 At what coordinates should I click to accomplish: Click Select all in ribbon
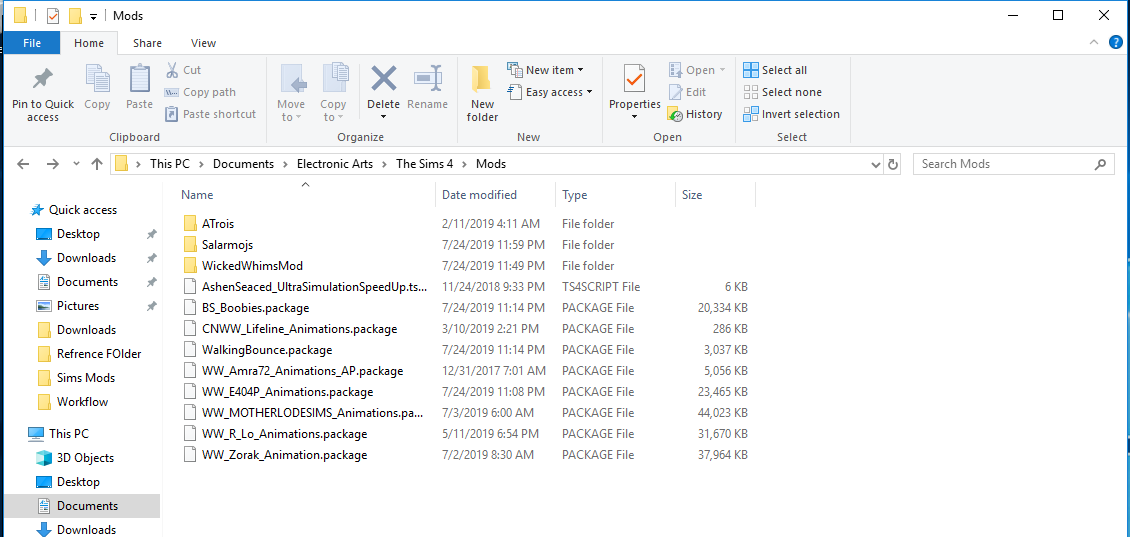[x=775, y=70]
